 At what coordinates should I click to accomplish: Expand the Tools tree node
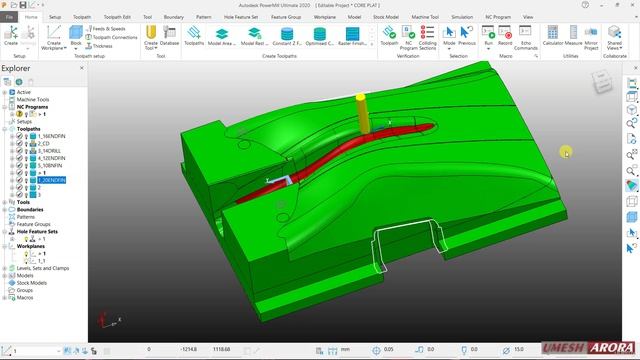(5, 202)
